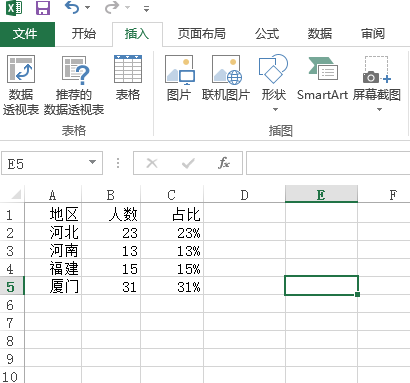This screenshot has width=410, height=383.
Task: Open the fx Insert Function dialog
Action: click(224, 163)
